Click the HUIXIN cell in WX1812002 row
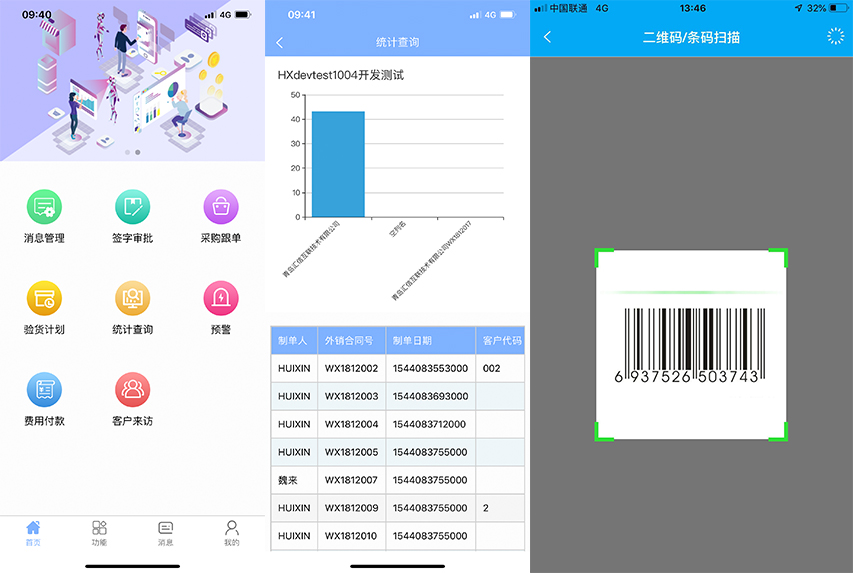The width and height of the screenshot is (853, 573). (x=294, y=368)
